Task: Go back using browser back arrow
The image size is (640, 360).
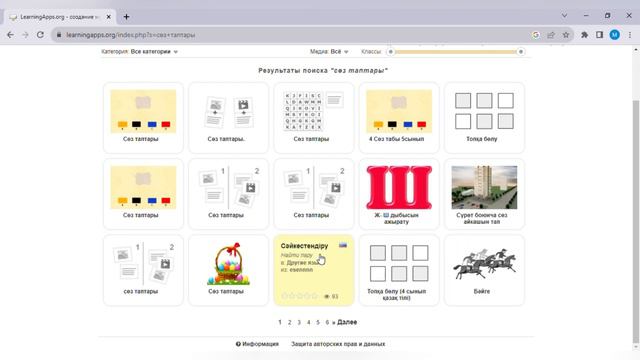Action: [11, 35]
